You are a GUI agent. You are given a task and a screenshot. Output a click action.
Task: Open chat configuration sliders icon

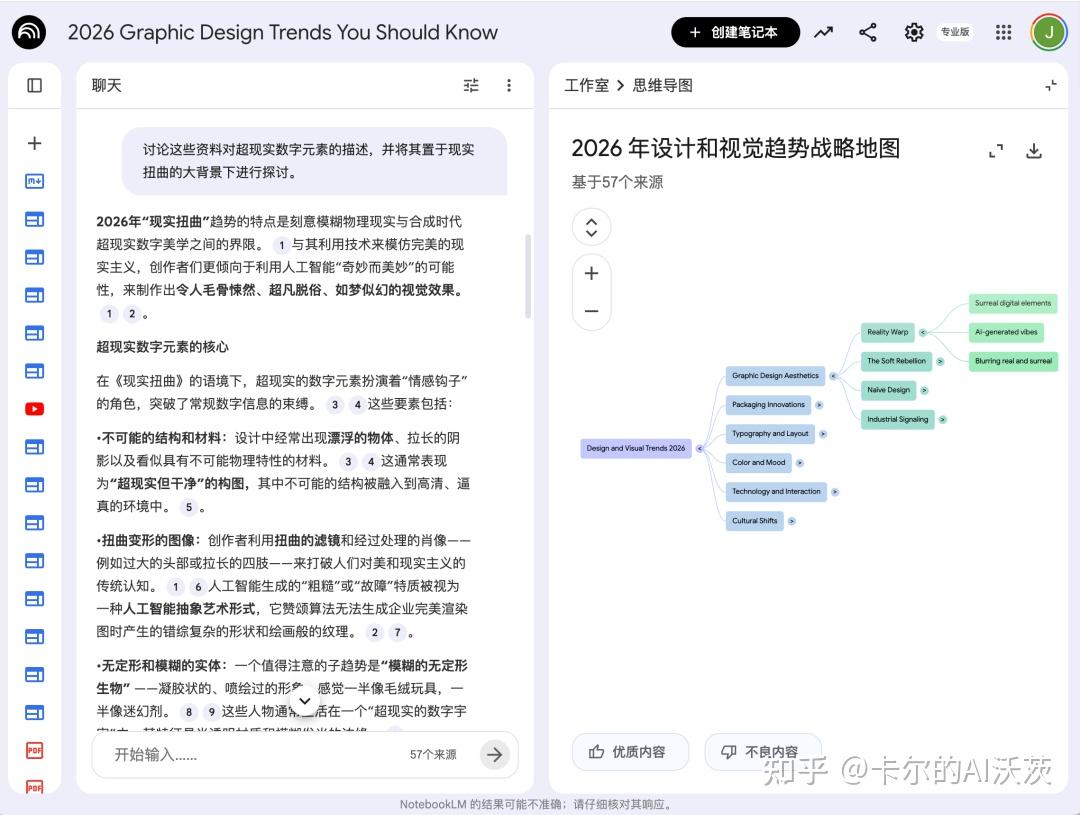point(471,86)
